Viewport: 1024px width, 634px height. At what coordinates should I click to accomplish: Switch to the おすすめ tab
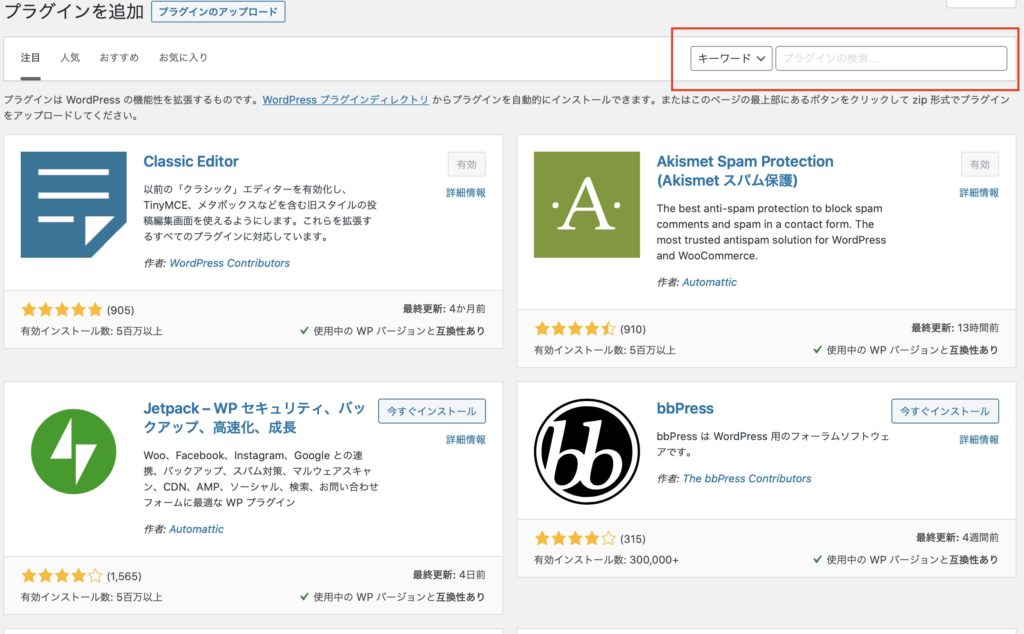[119, 58]
